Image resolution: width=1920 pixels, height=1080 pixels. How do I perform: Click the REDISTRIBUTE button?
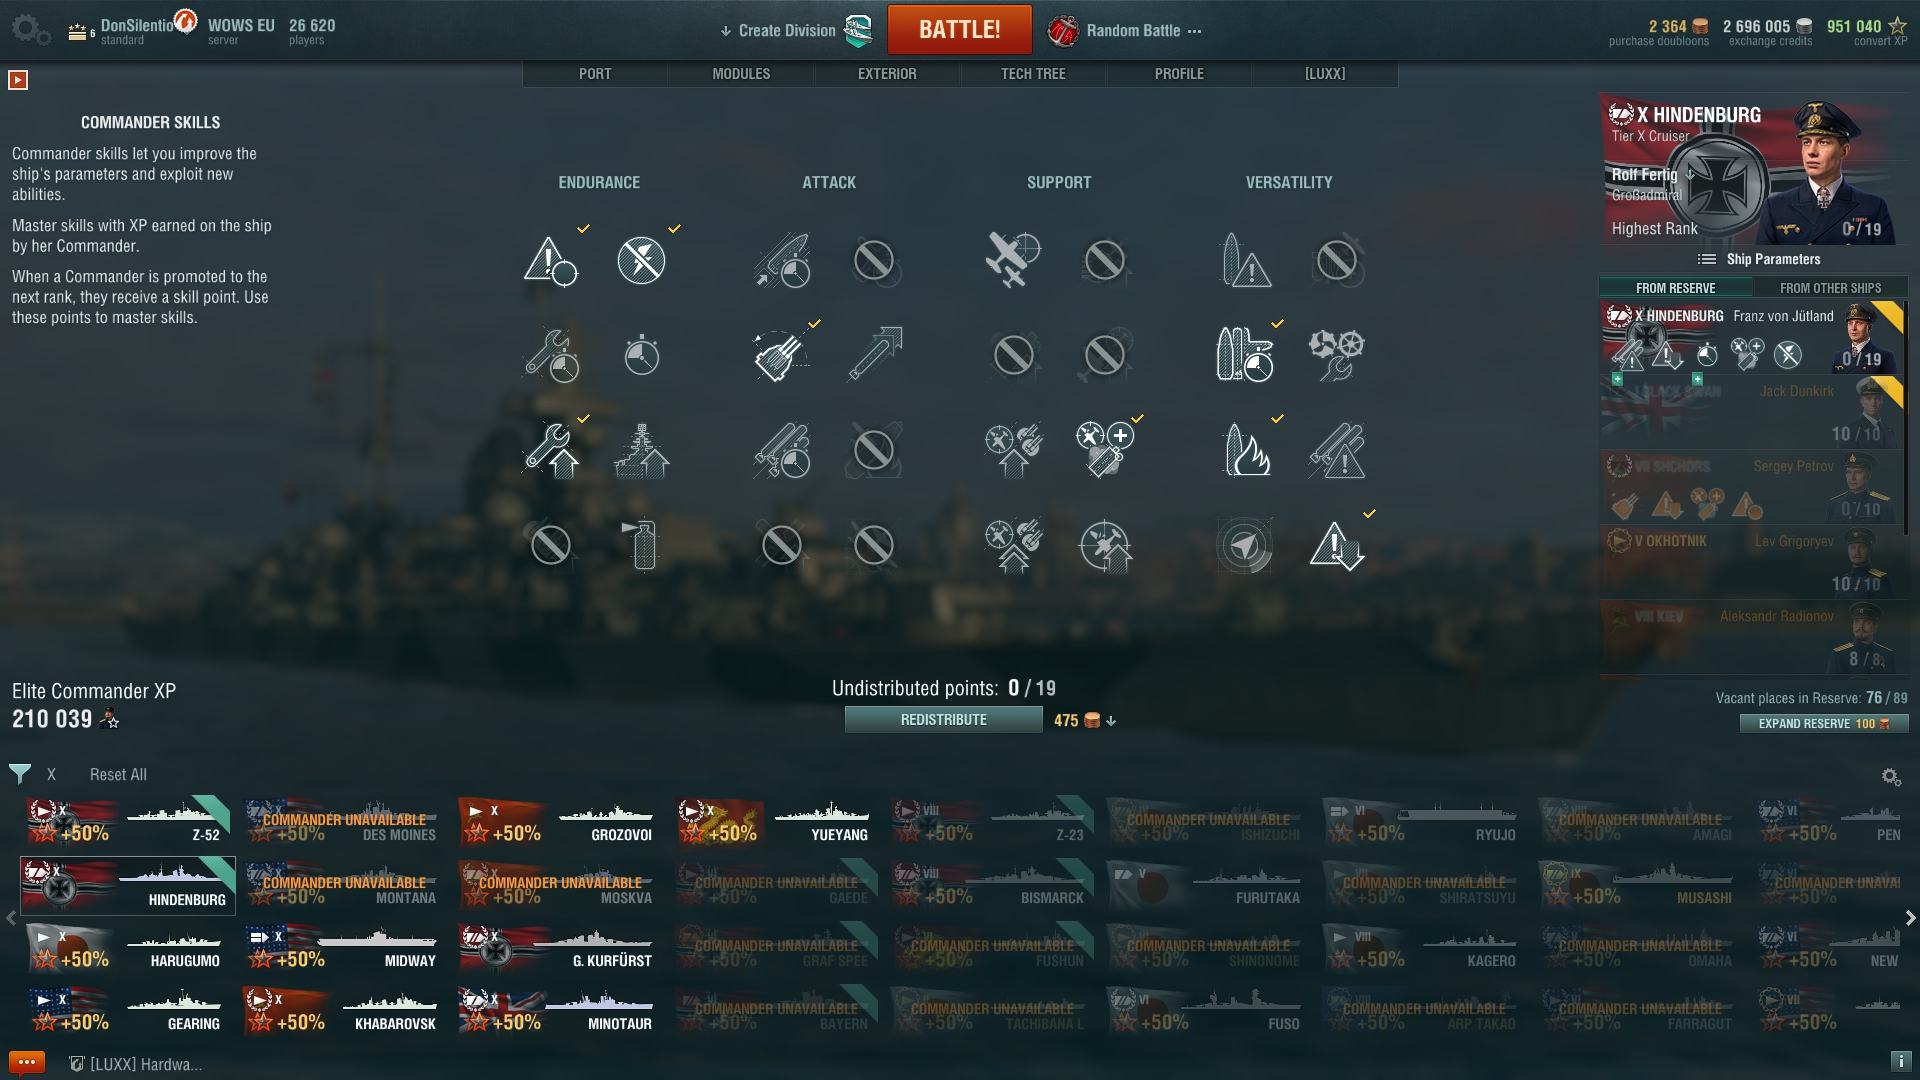(943, 720)
